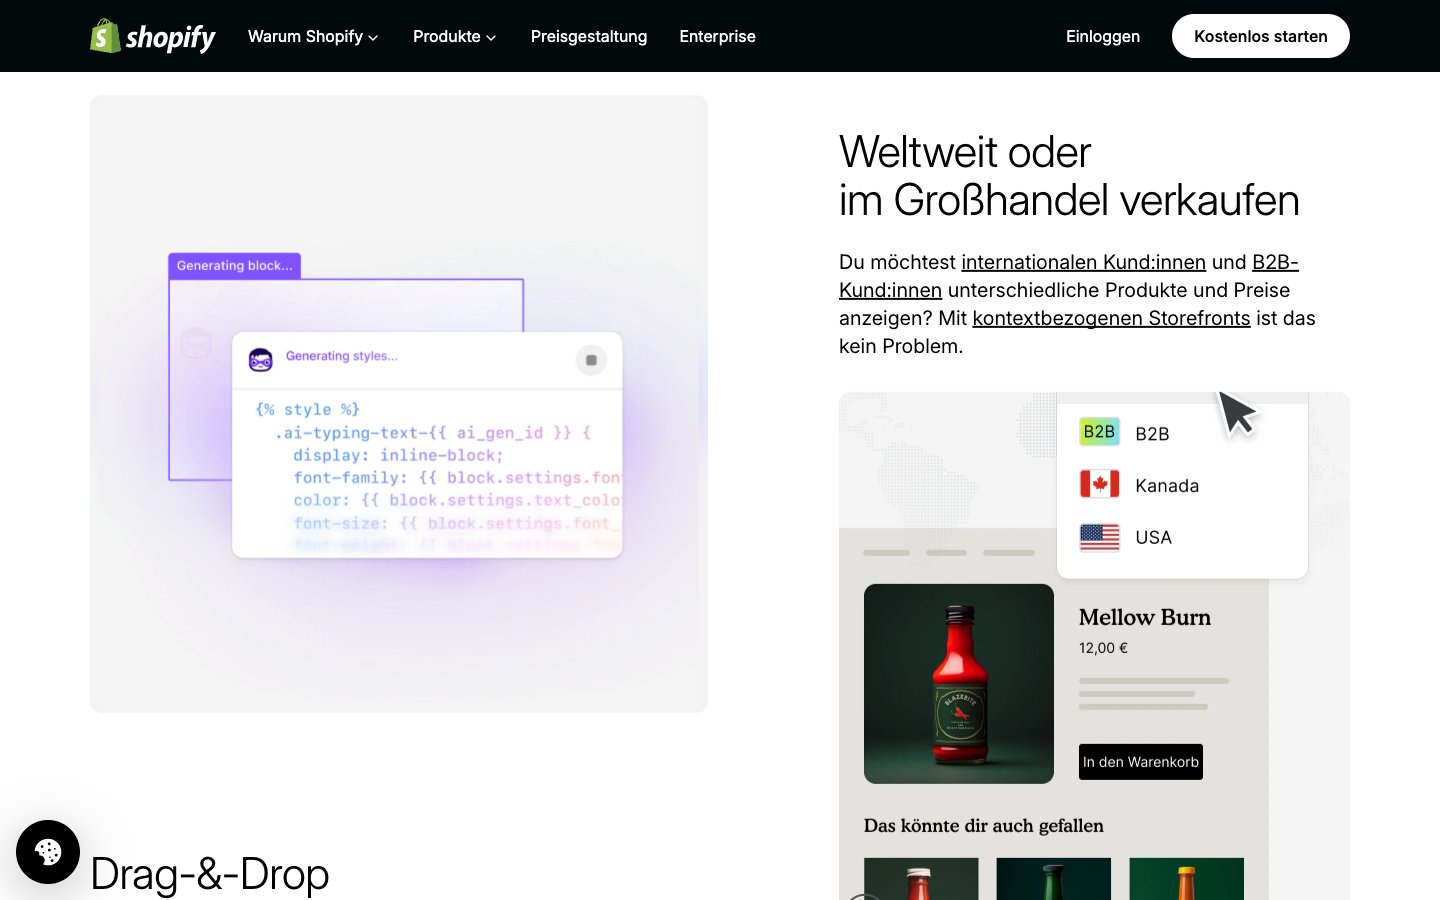
Task: Click the AI assistant avatar icon
Action: pos(261,360)
